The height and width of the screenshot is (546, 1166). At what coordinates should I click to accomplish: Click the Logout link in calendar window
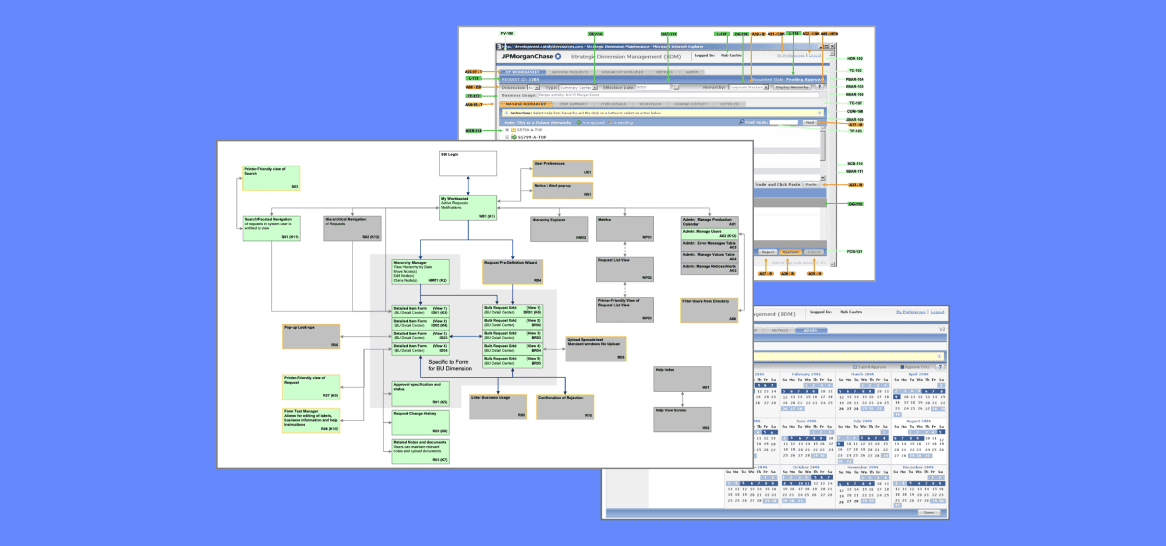tap(936, 313)
